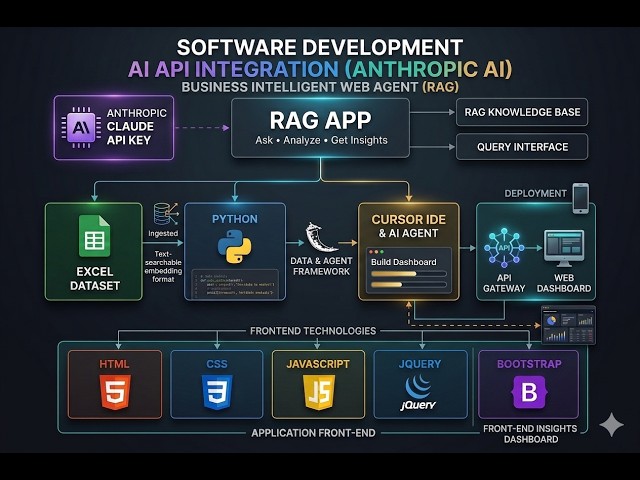640x480 pixels.
Task: Click the BOOTSTRAP heading text
Action: pyautogui.click(x=529, y=364)
